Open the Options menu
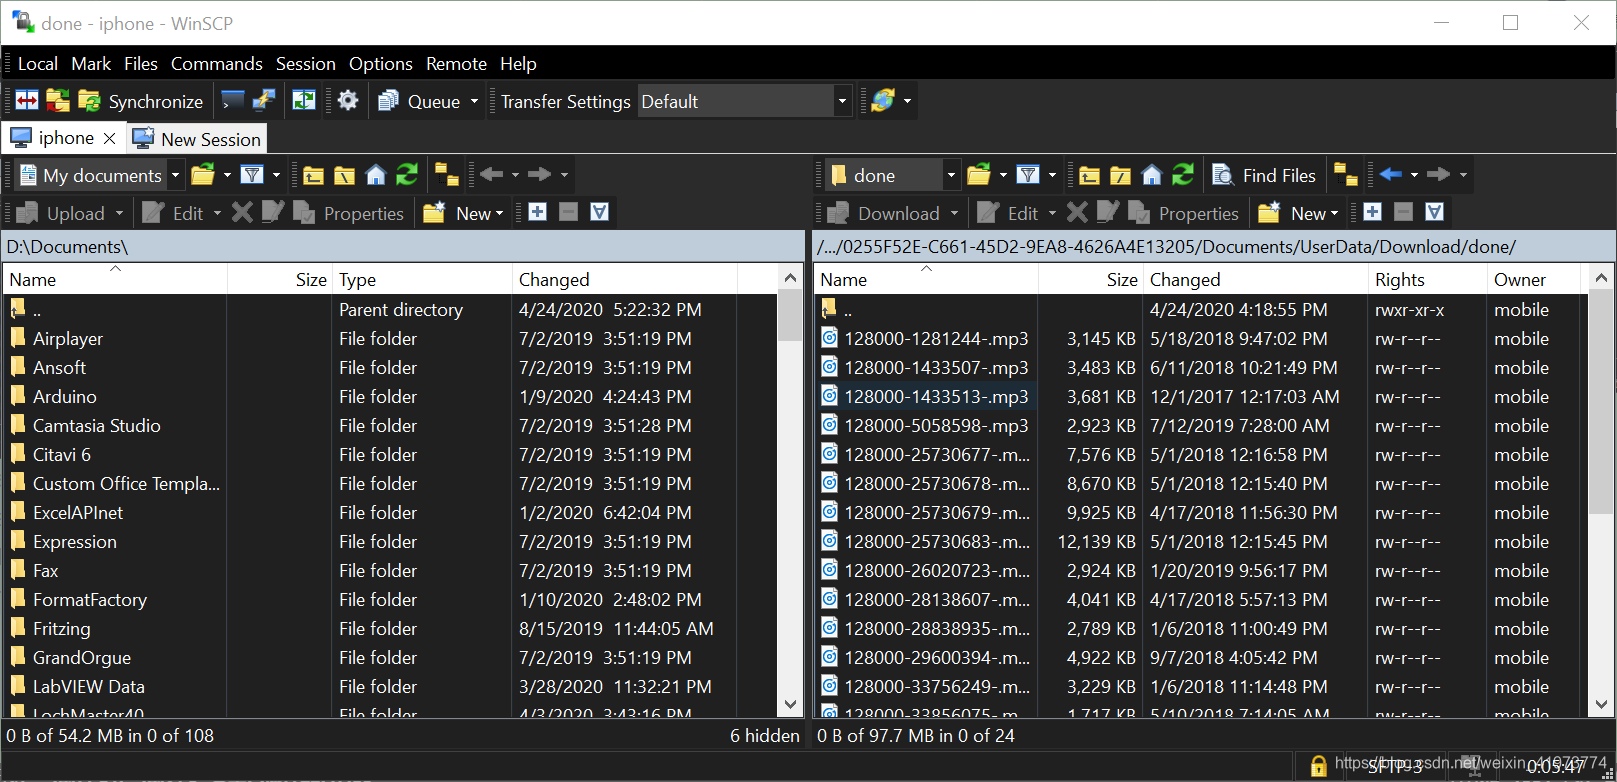The height and width of the screenshot is (782, 1617). 381,63
